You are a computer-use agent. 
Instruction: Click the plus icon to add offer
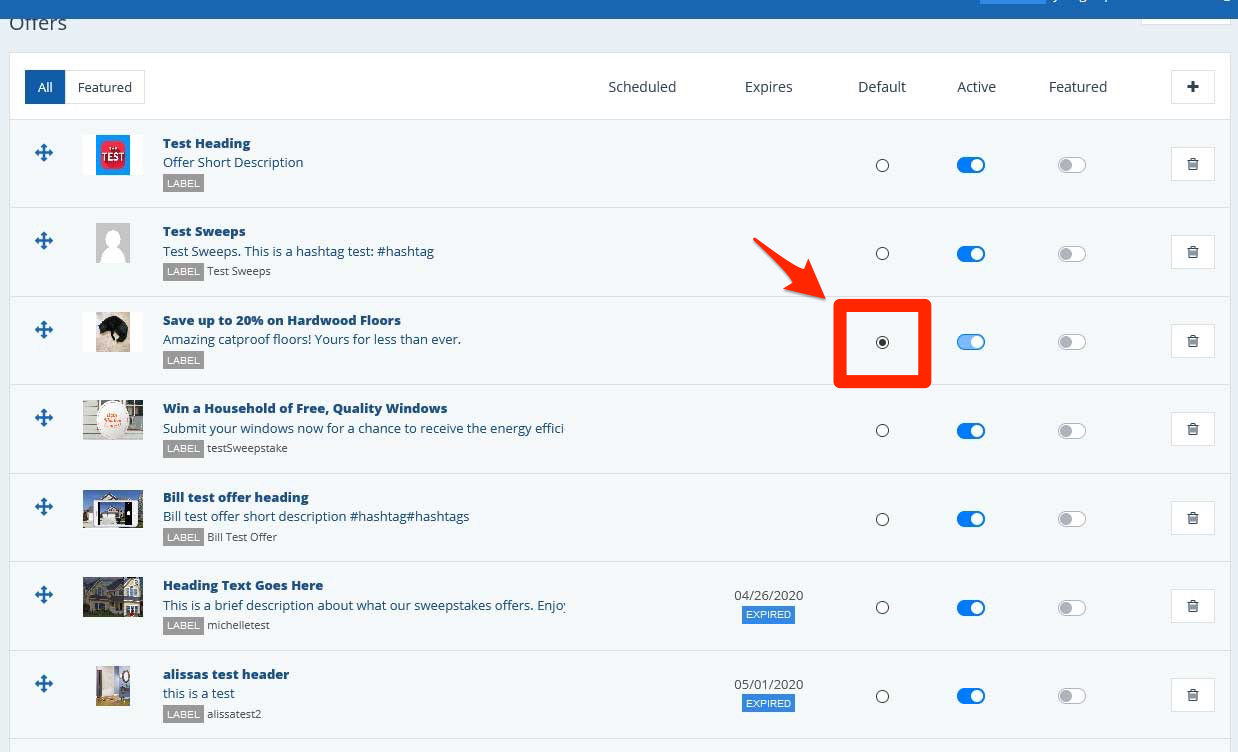click(x=1192, y=87)
